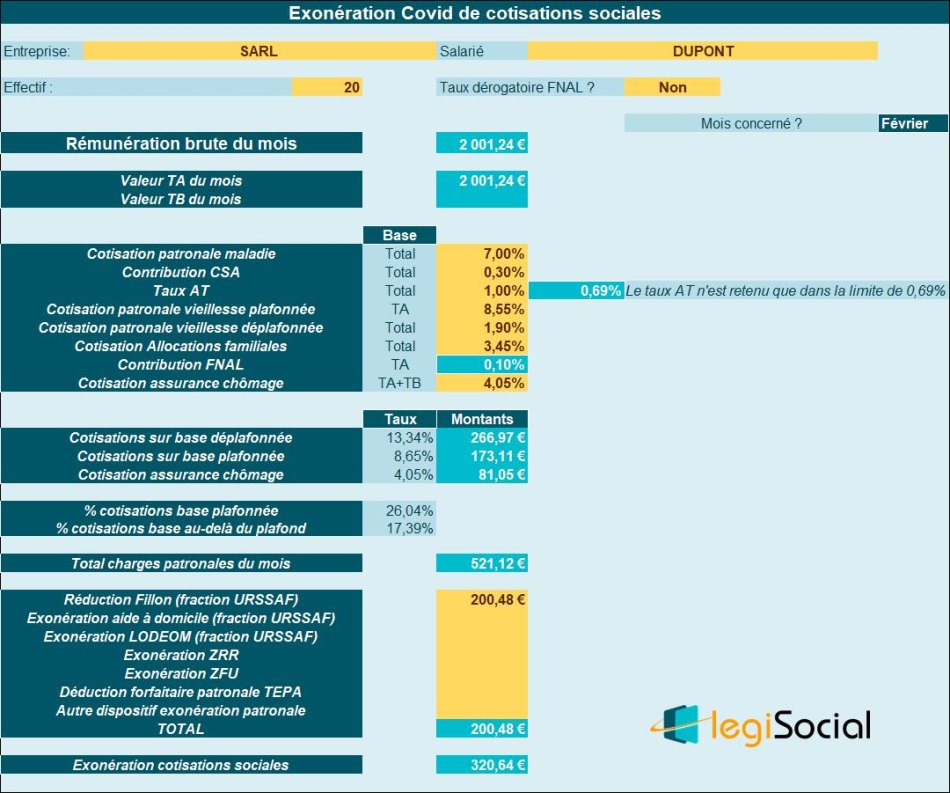Click the Taux AT rate 1,00%

click(x=481, y=291)
